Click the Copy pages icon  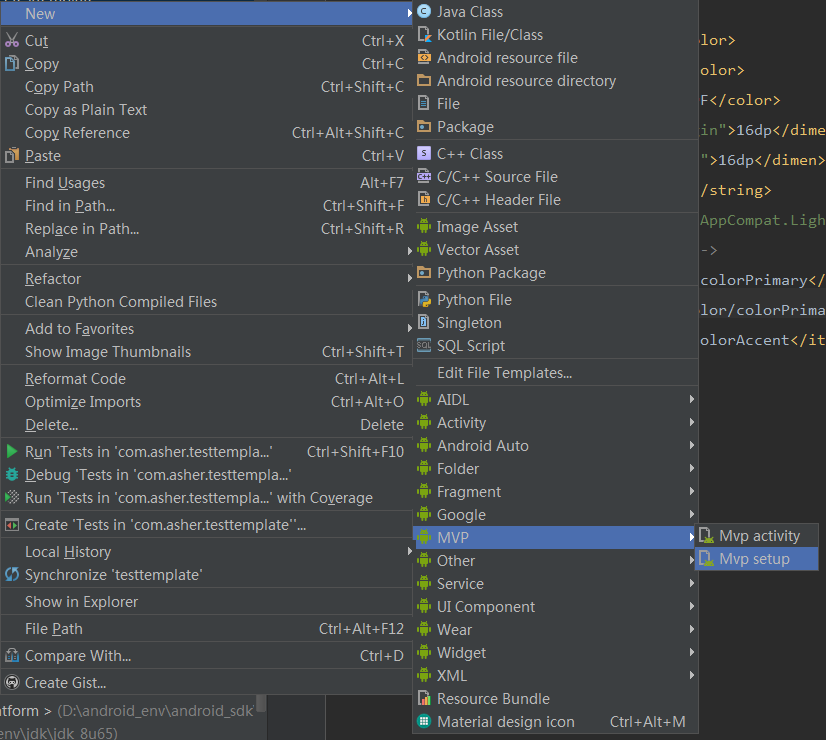[x=12, y=64]
